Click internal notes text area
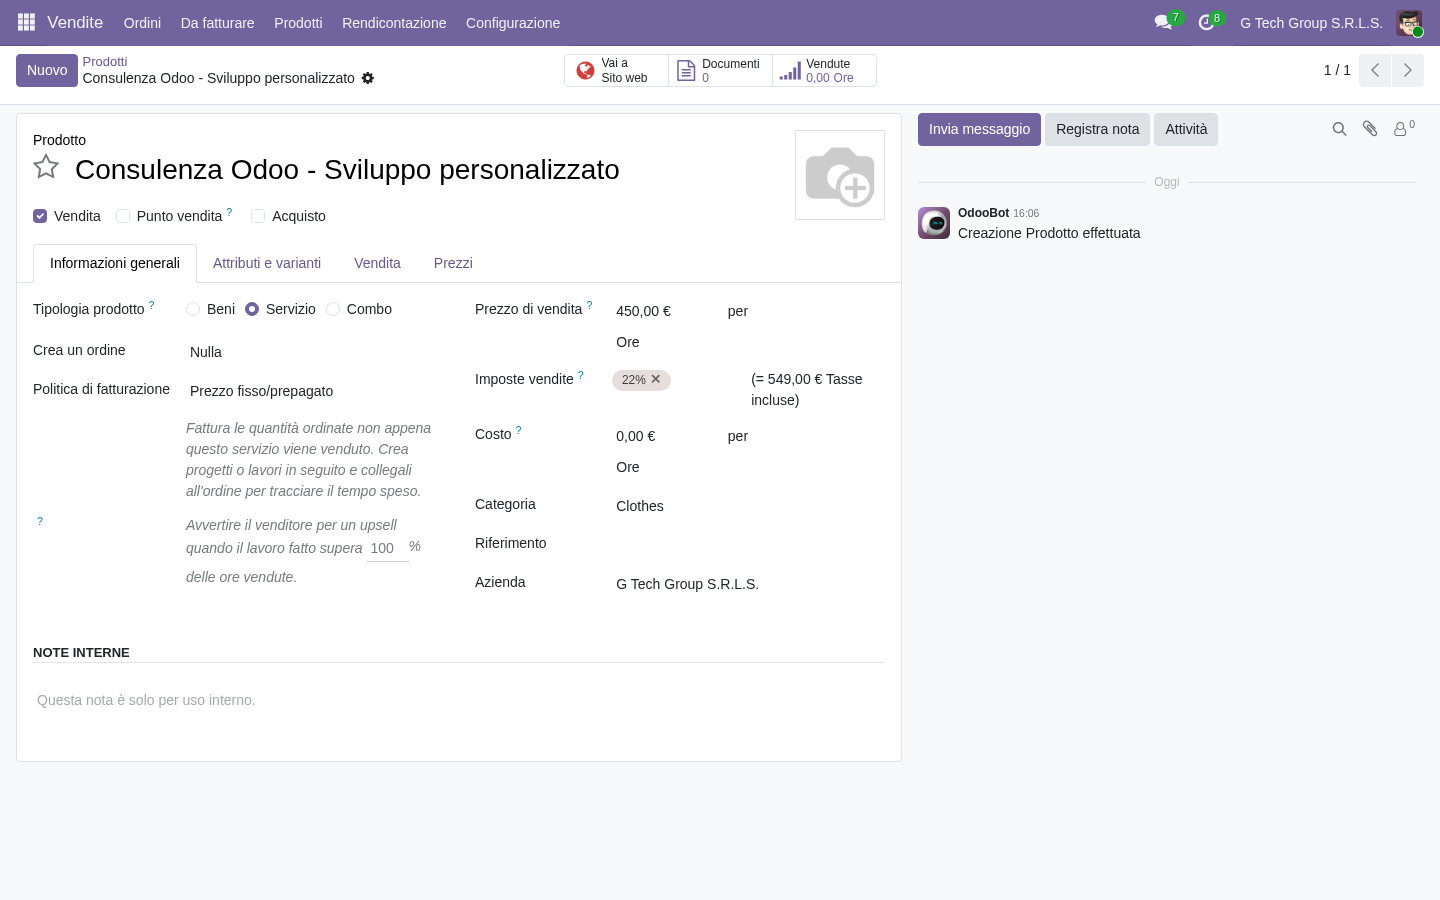The height and width of the screenshot is (900, 1440). (459, 700)
